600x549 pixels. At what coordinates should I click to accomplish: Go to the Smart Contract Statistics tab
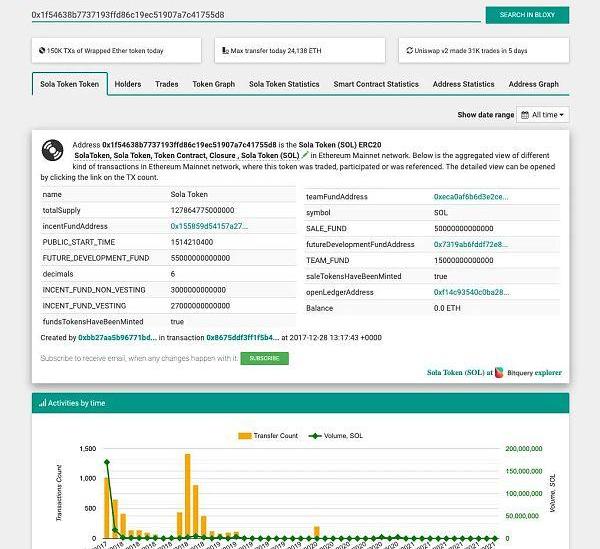pos(376,84)
